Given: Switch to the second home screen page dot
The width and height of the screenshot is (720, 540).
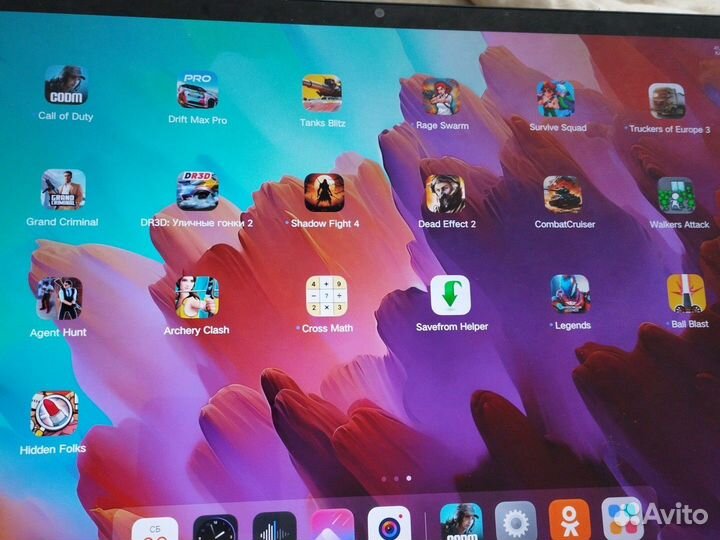Looking at the screenshot, I should tap(396, 478).
